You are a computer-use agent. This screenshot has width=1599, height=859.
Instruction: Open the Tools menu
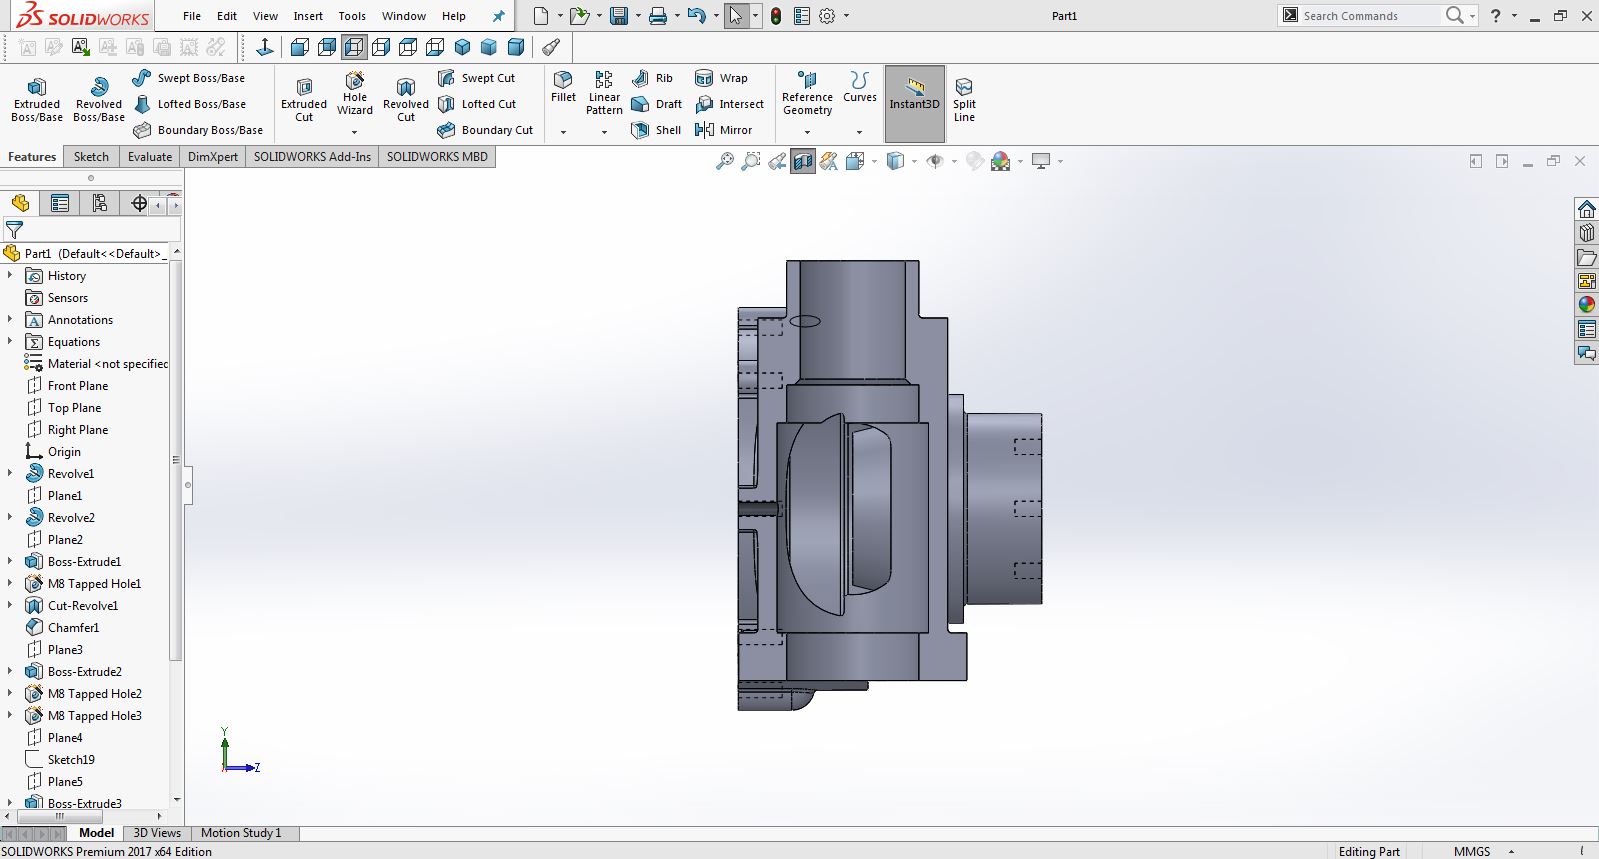click(352, 16)
